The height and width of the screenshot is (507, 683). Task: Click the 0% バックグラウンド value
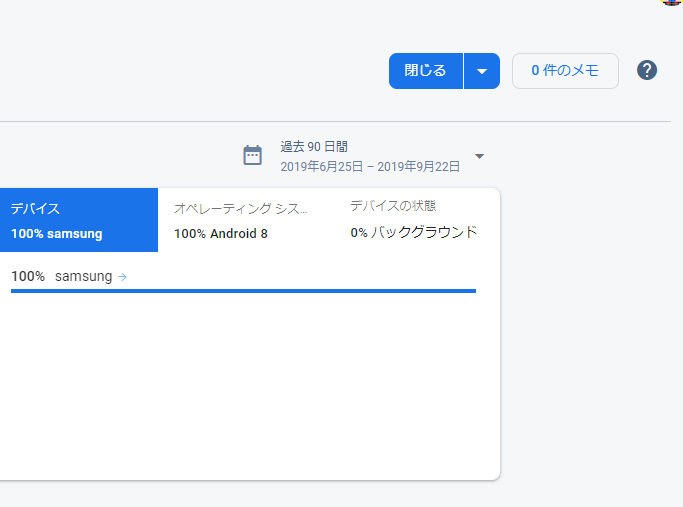point(414,232)
